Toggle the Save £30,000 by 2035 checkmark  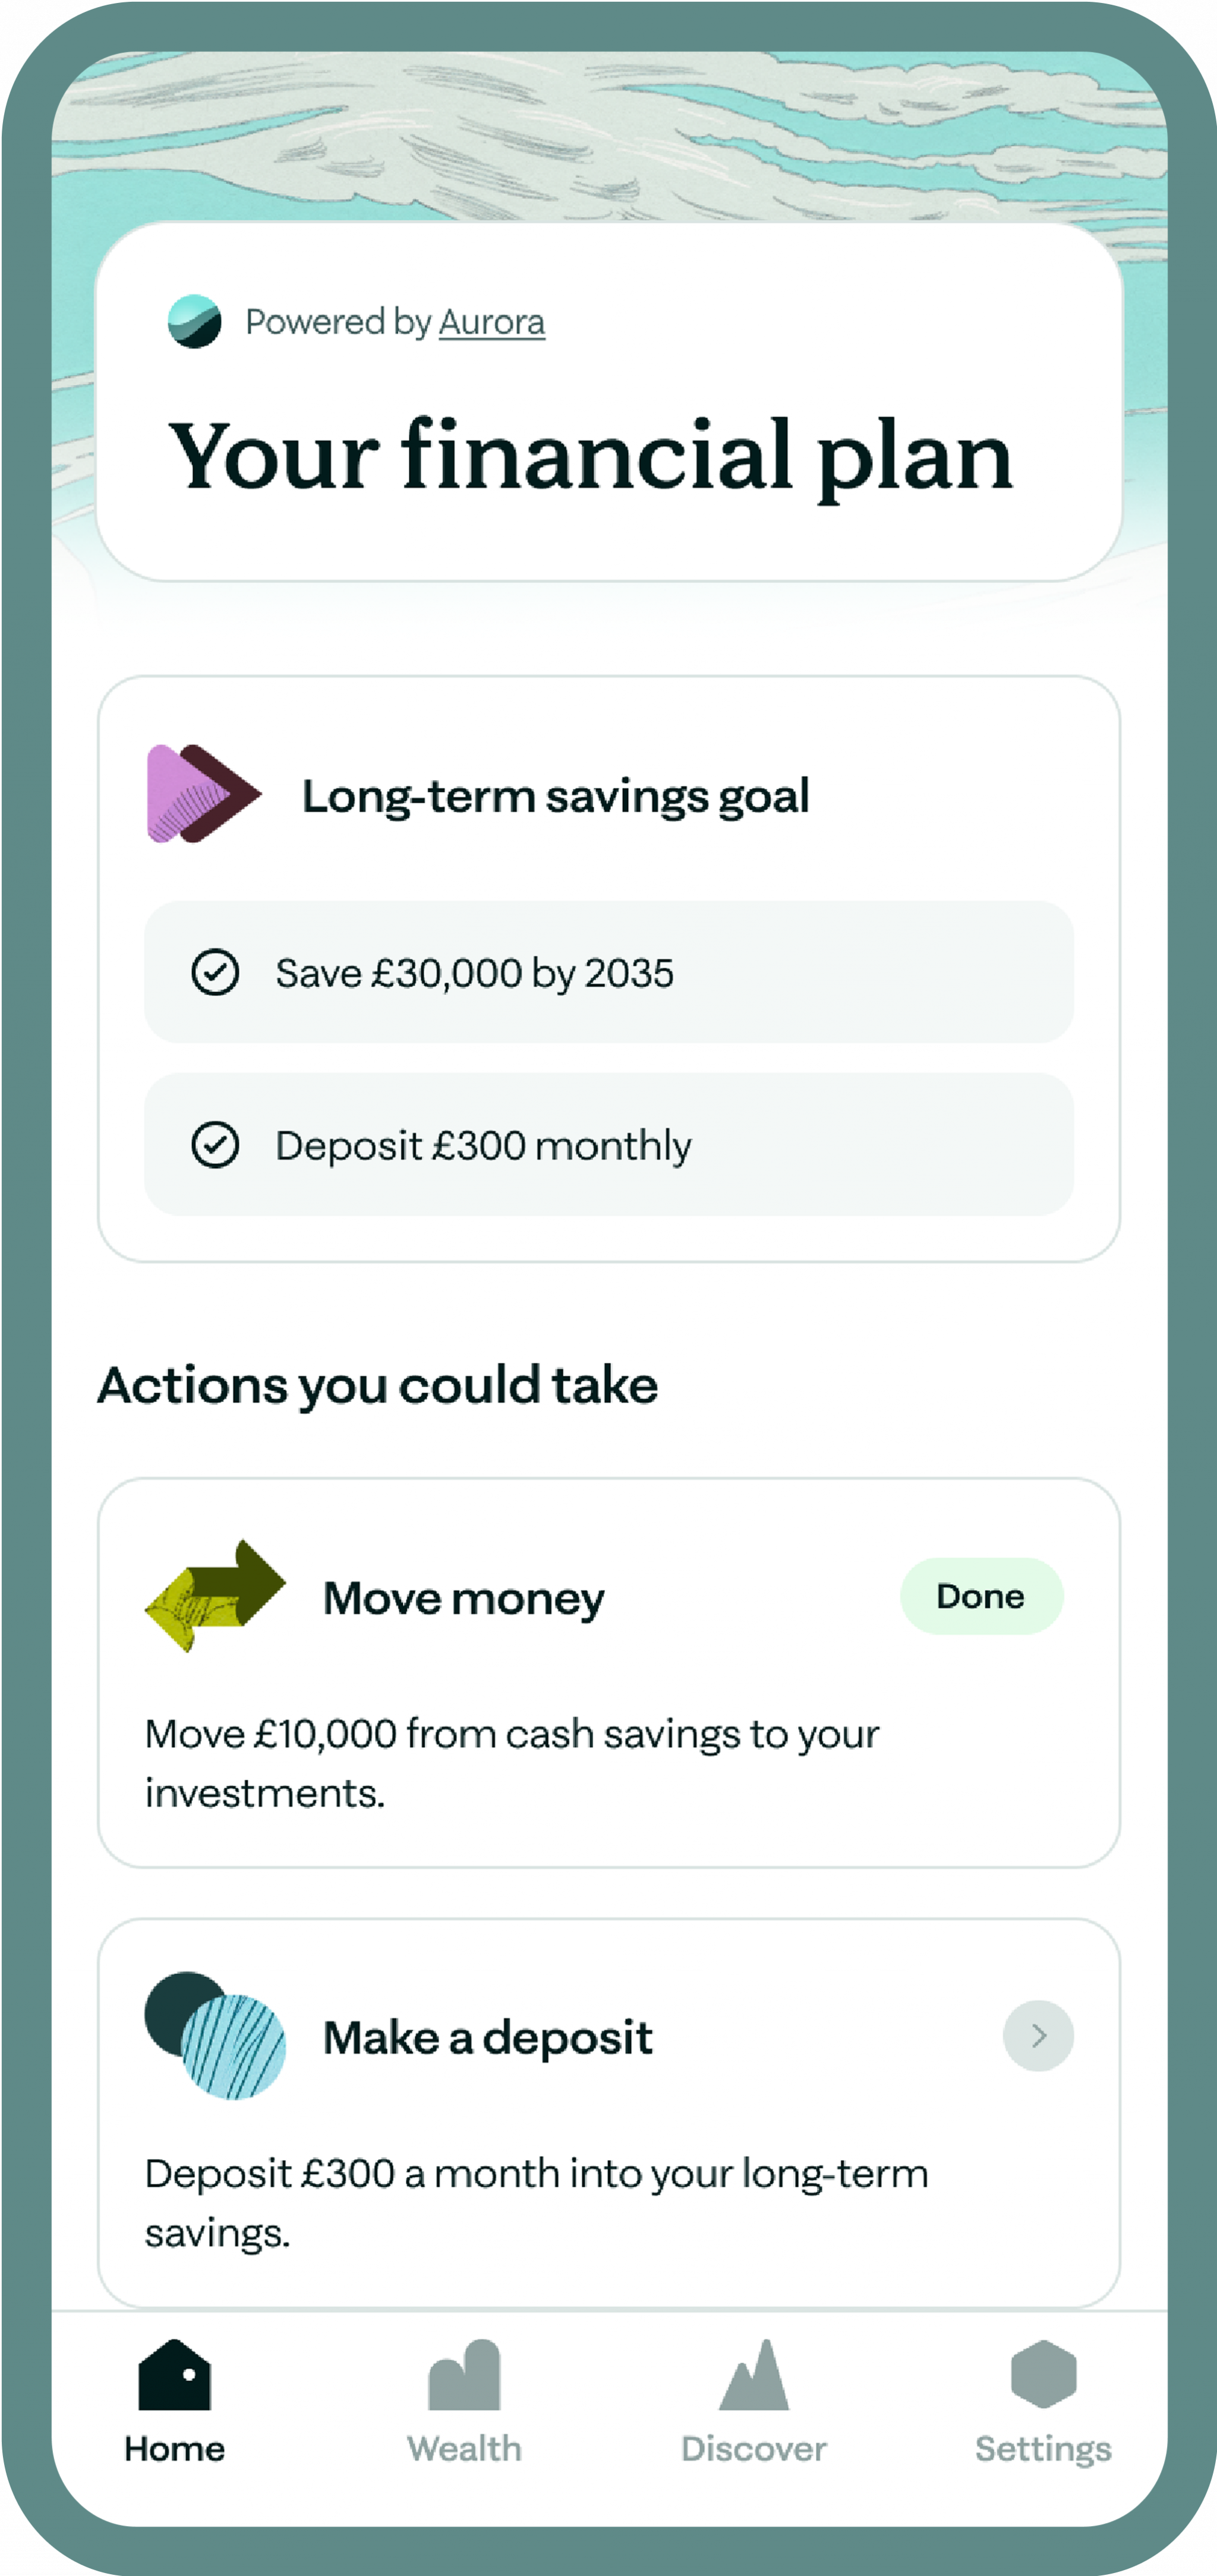[x=215, y=972]
